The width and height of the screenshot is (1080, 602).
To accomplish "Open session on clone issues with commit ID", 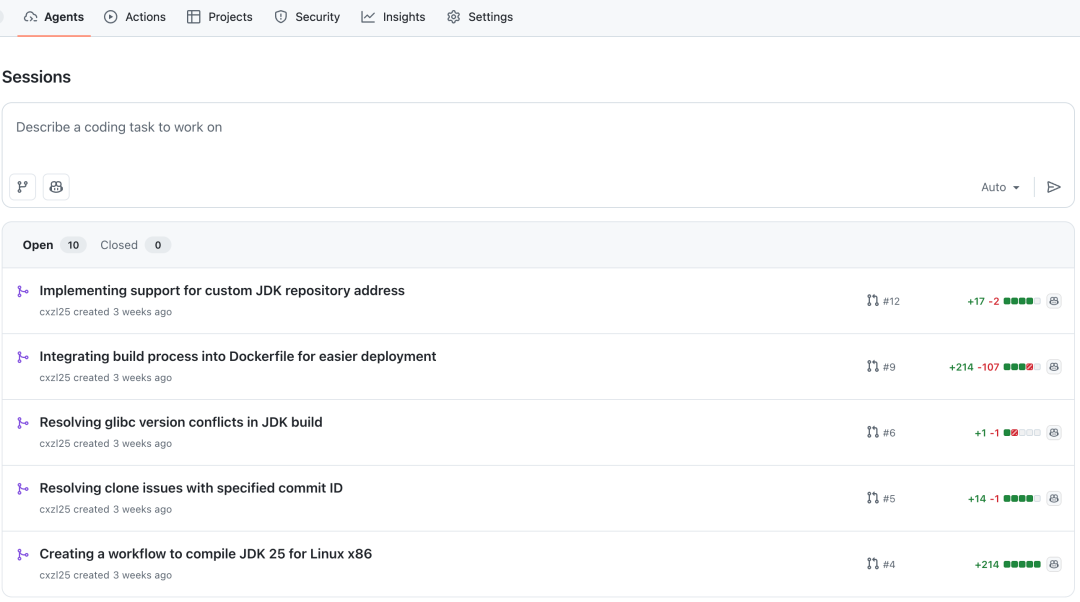I will coord(191,488).
